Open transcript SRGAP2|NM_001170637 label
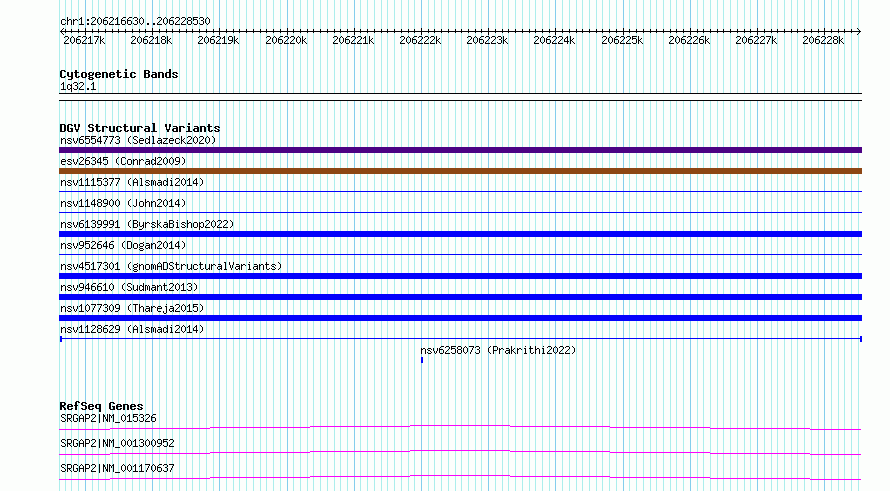The height and width of the screenshot is (491, 890). point(117,468)
